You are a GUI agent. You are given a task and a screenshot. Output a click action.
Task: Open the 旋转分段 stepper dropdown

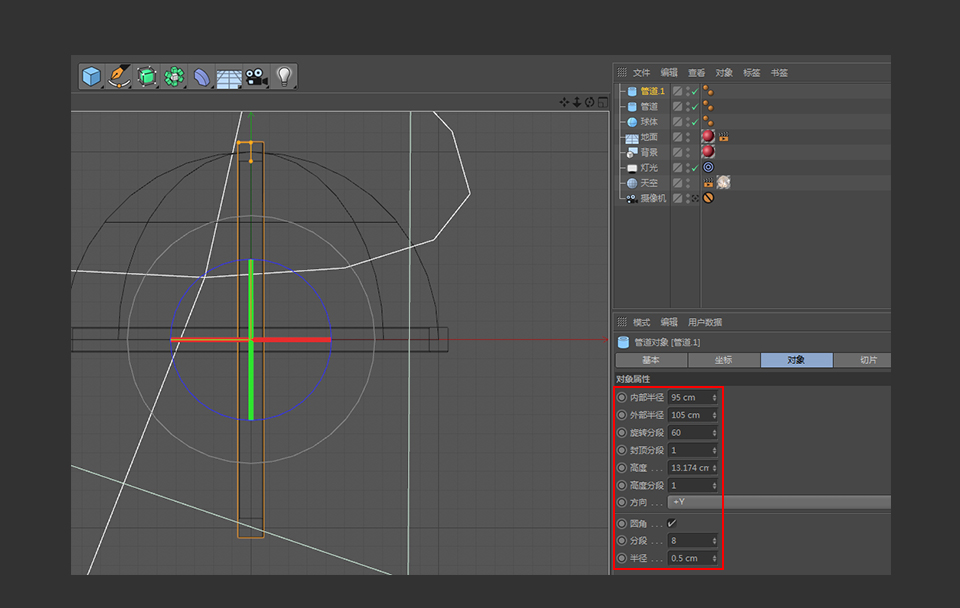point(716,432)
